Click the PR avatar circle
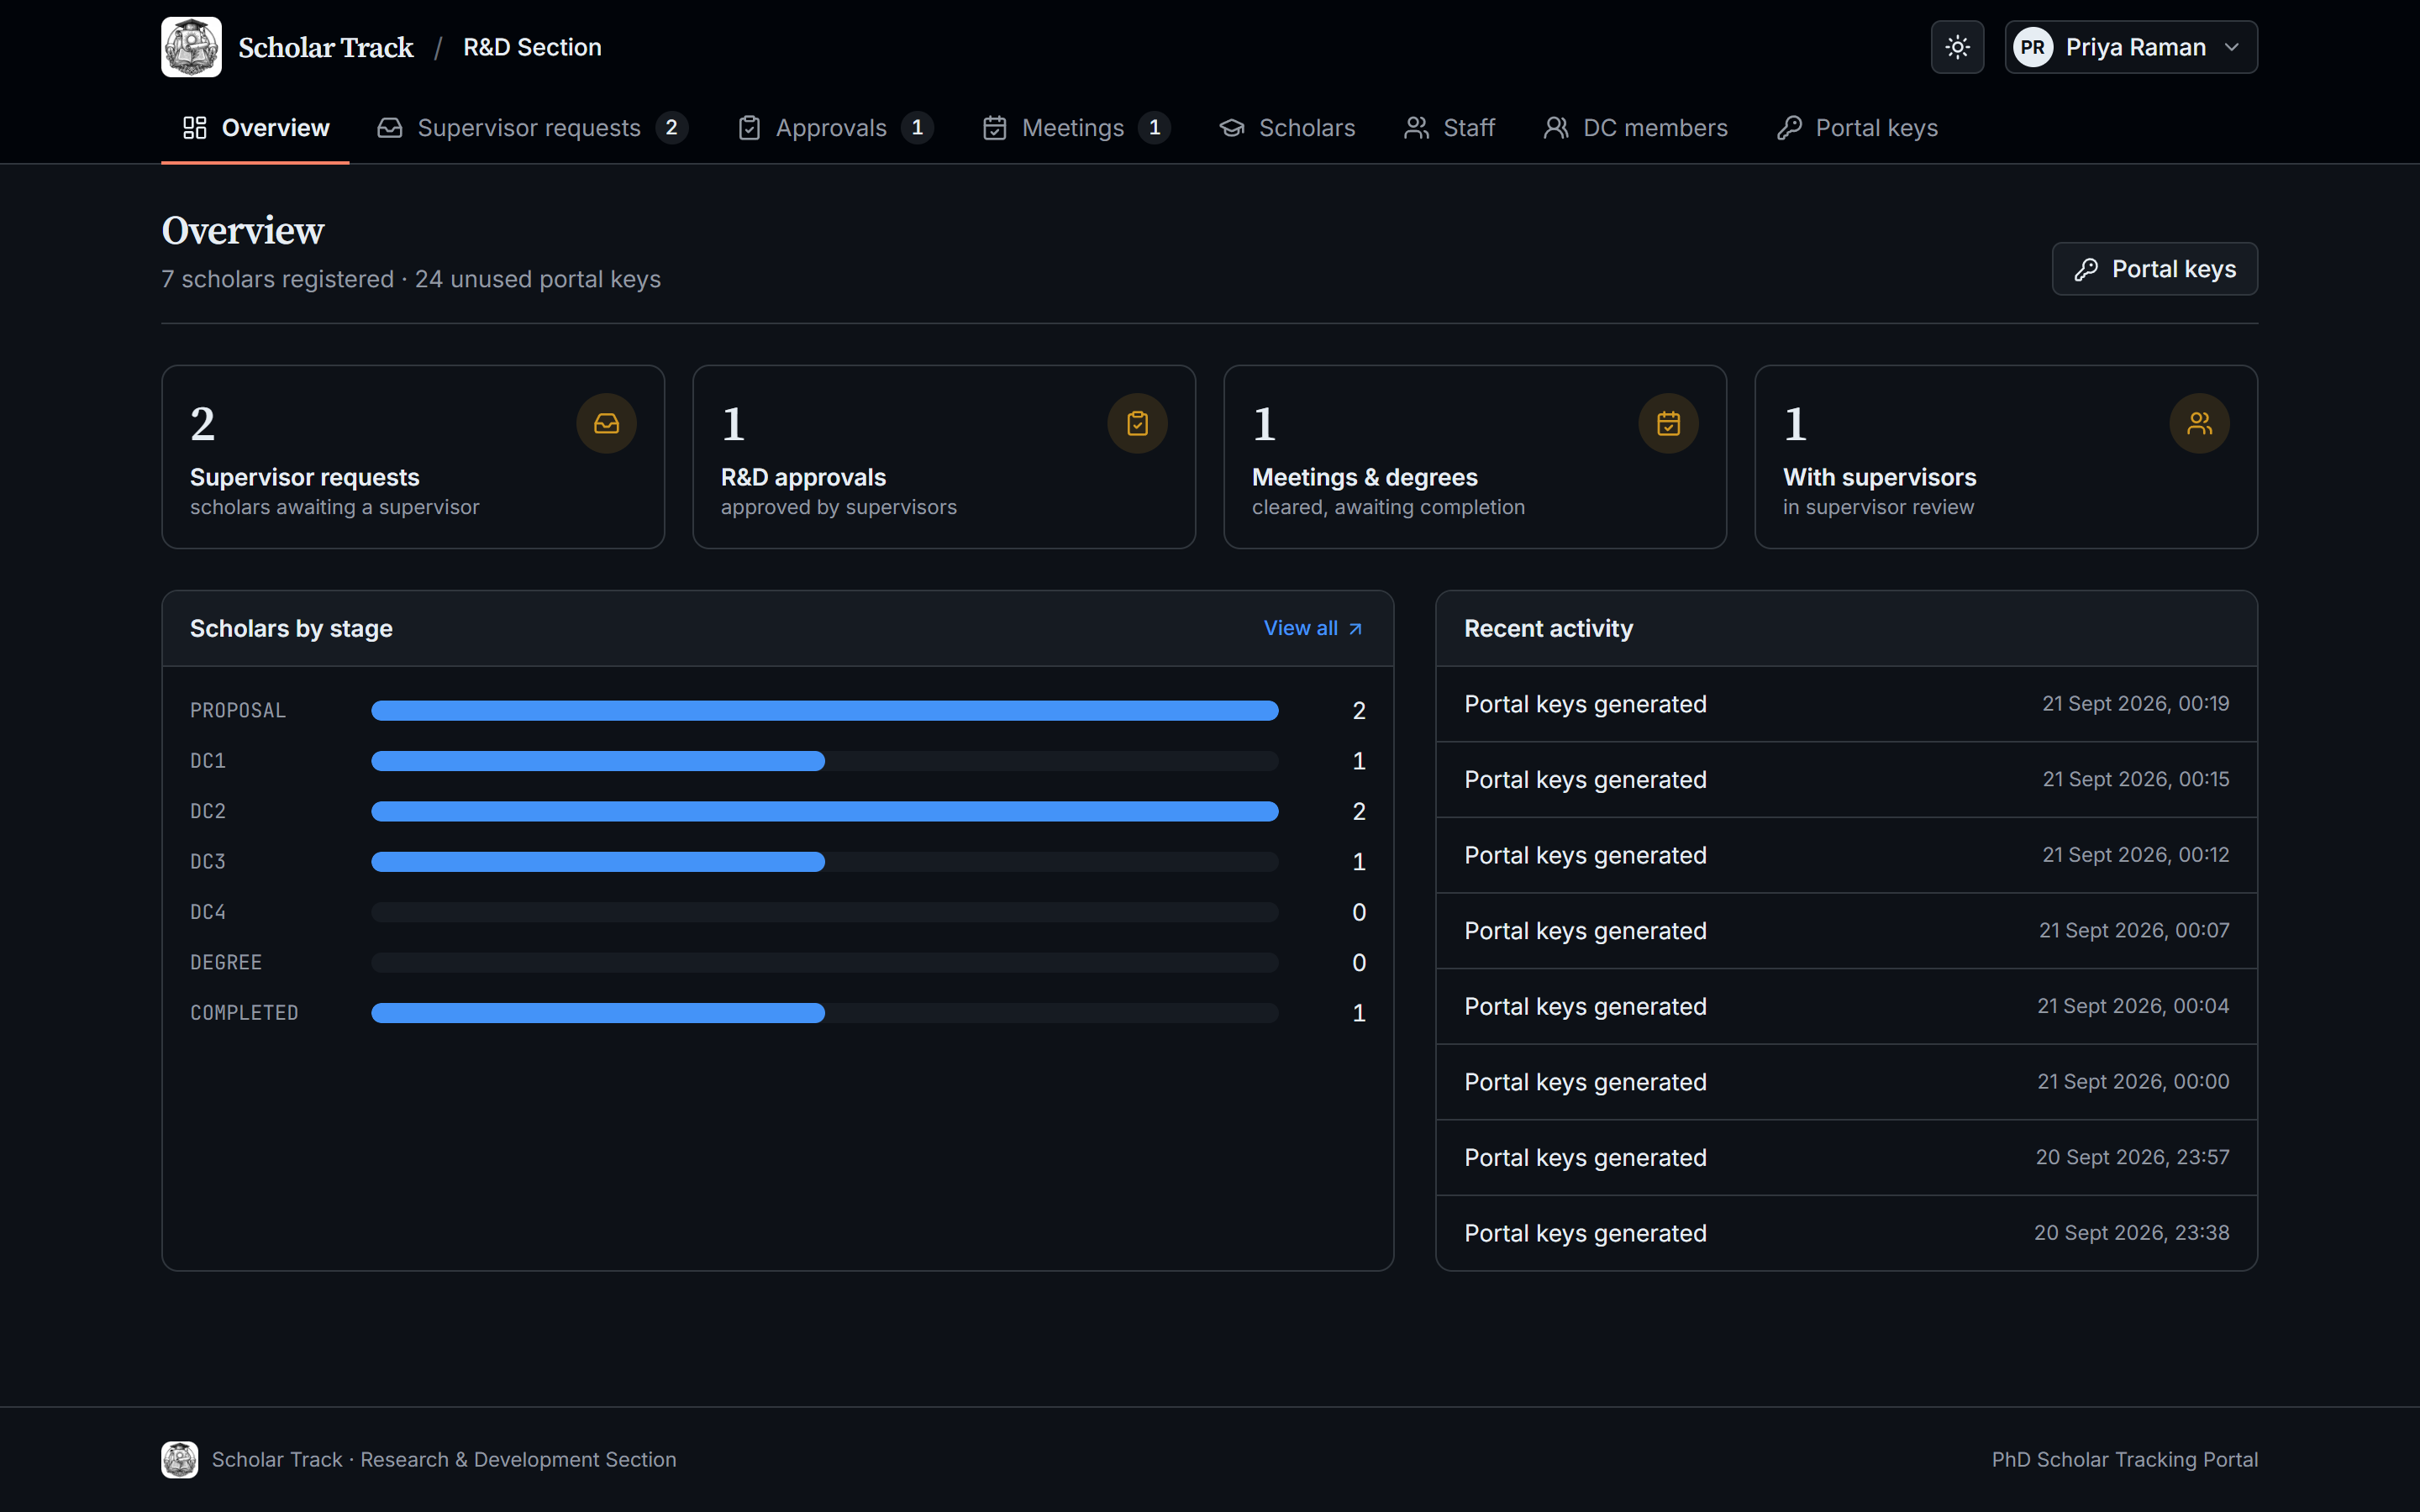This screenshot has height=1512, width=2420. 2033,47
